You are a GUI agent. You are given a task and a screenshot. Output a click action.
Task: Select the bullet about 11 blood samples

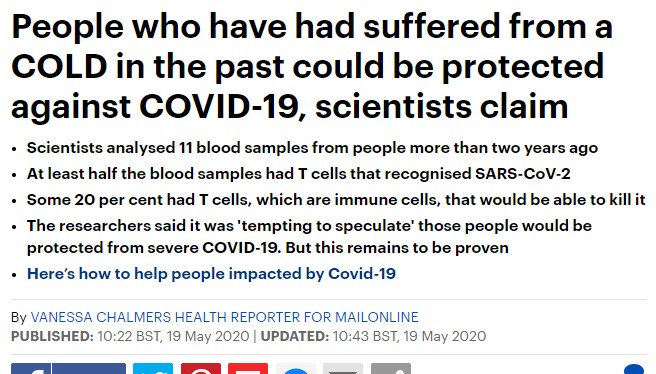click(x=312, y=148)
